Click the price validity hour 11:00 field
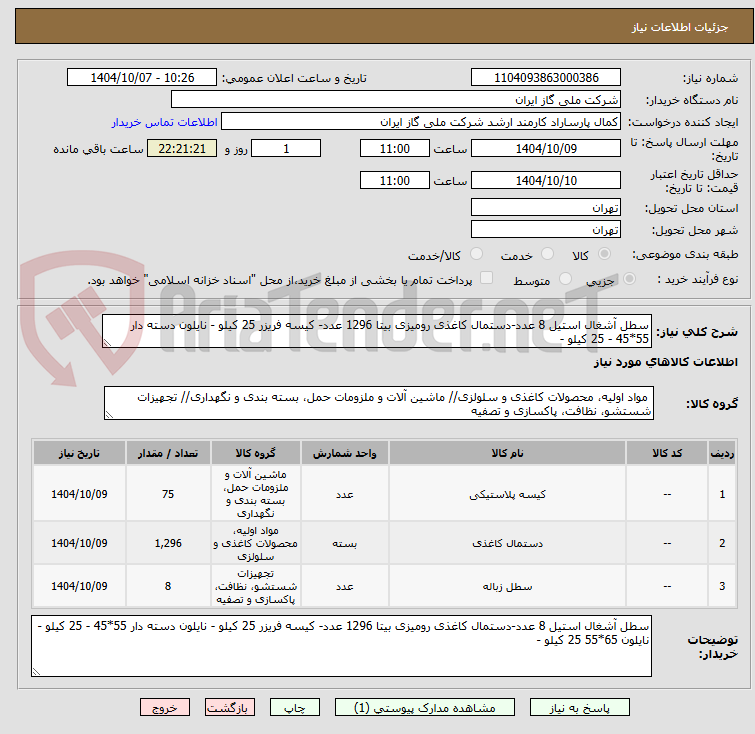This screenshot has height=734, width=755. tap(395, 180)
